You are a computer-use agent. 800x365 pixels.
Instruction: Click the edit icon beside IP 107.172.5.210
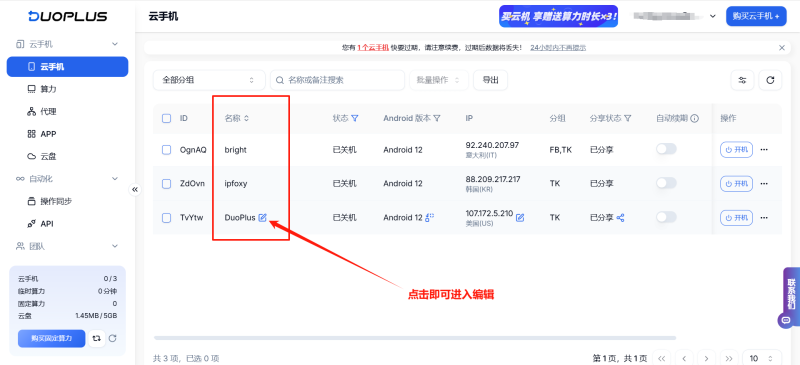point(520,217)
